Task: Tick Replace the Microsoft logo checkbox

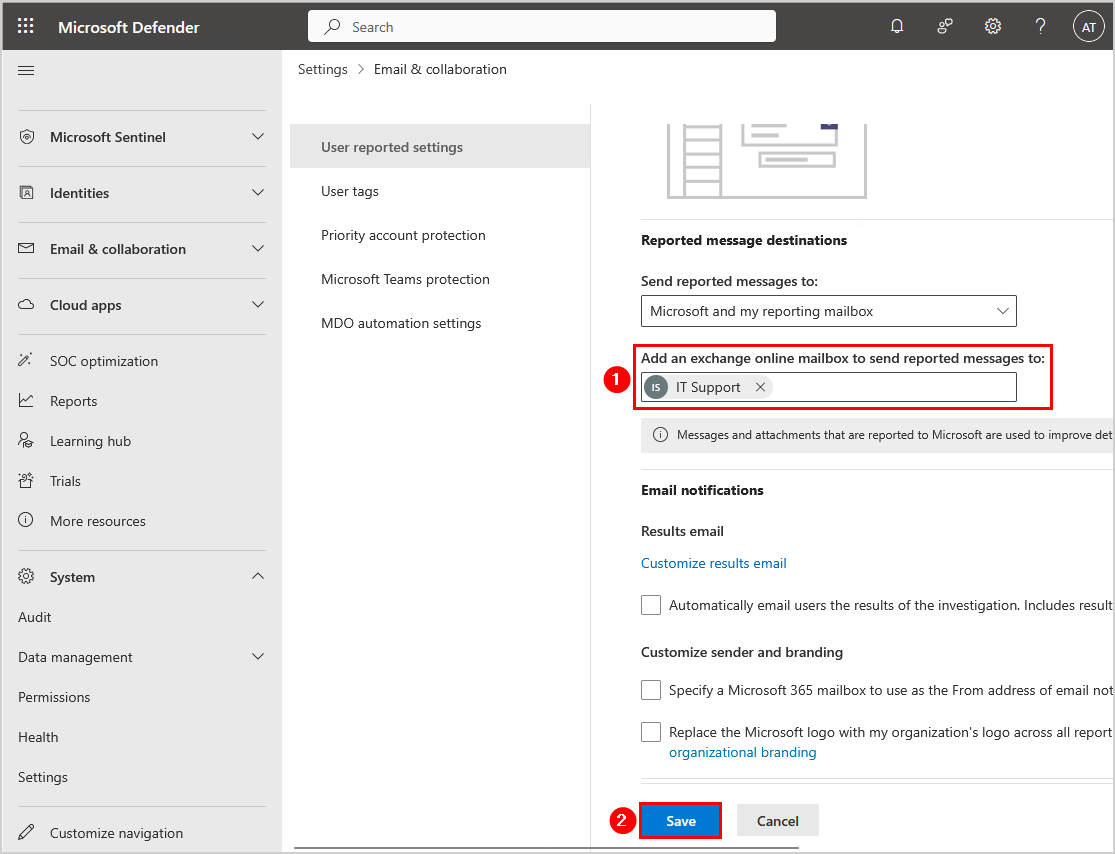Action: point(651,732)
